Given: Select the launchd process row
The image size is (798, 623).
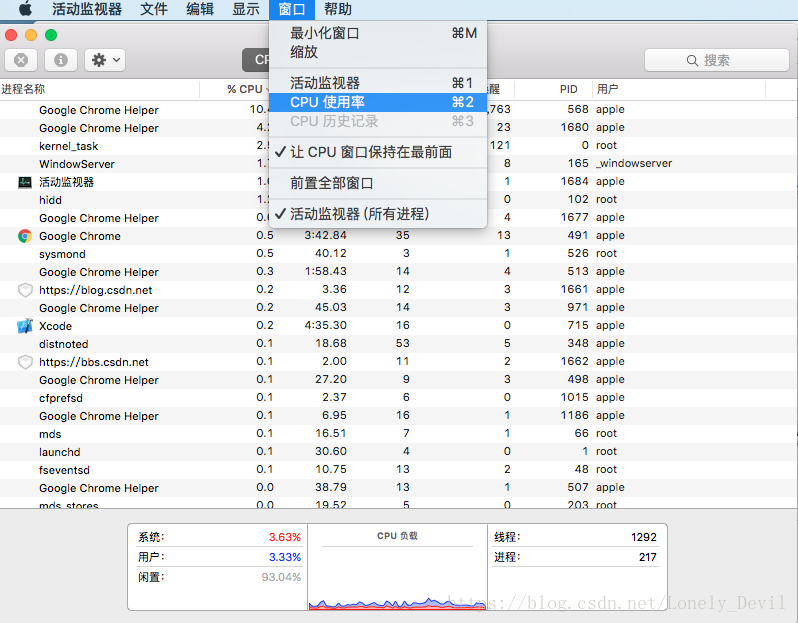Looking at the screenshot, I should coord(399,452).
